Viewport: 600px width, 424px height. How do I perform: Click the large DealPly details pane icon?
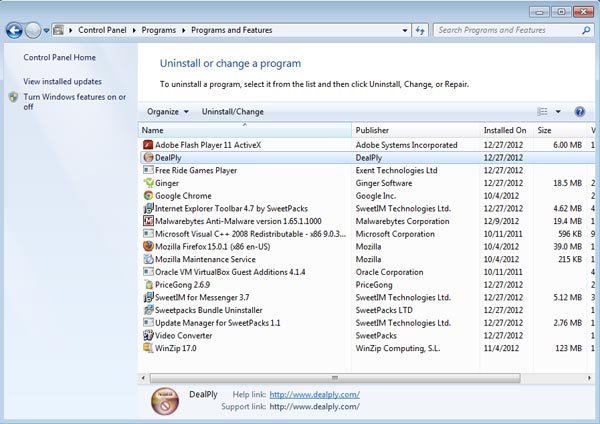165,401
